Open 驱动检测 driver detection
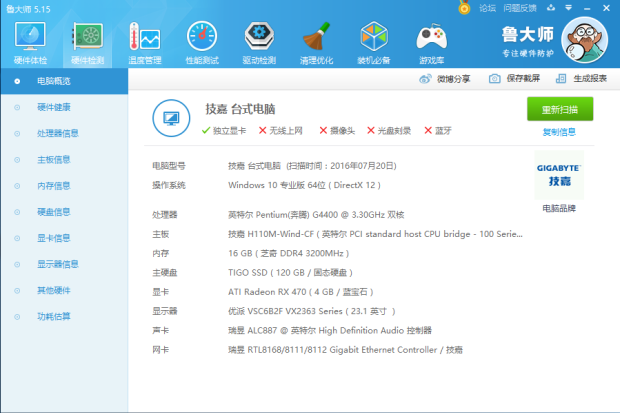The width and height of the screenshot is (620, 413). point(259,43)
